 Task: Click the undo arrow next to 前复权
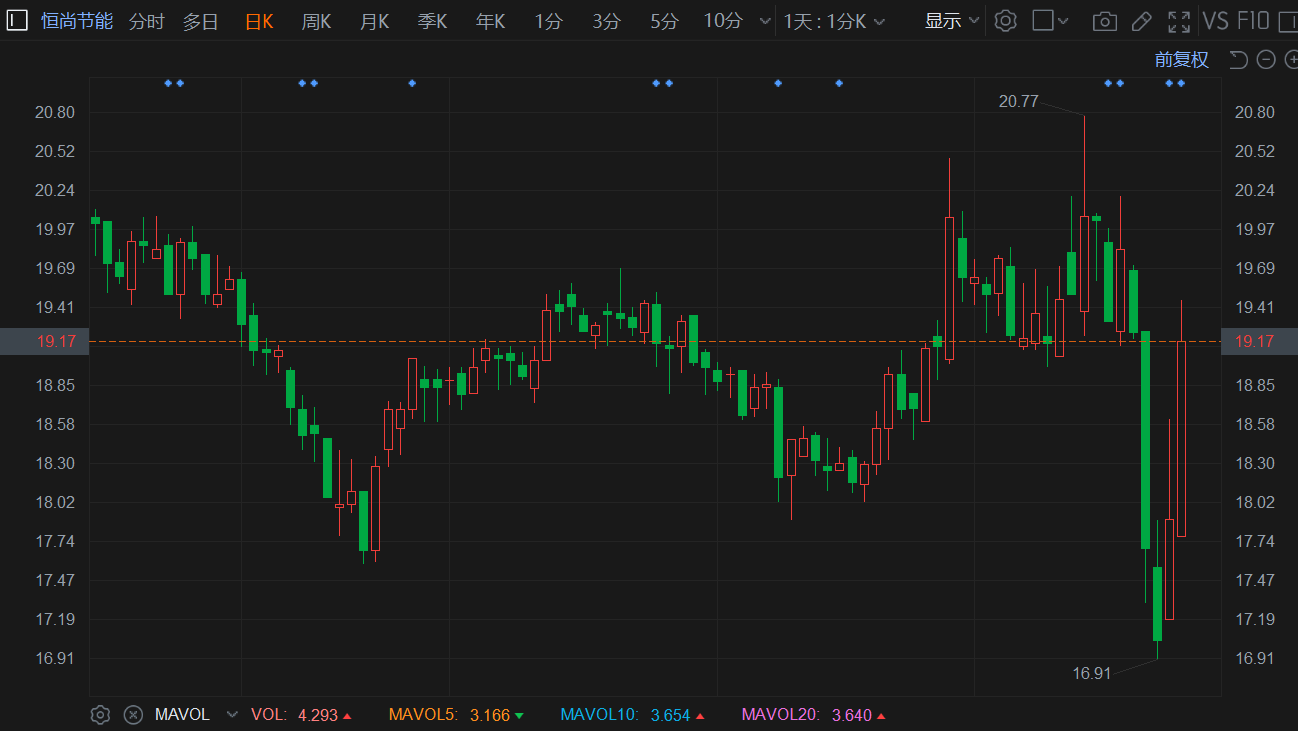tap(1238, 60)
